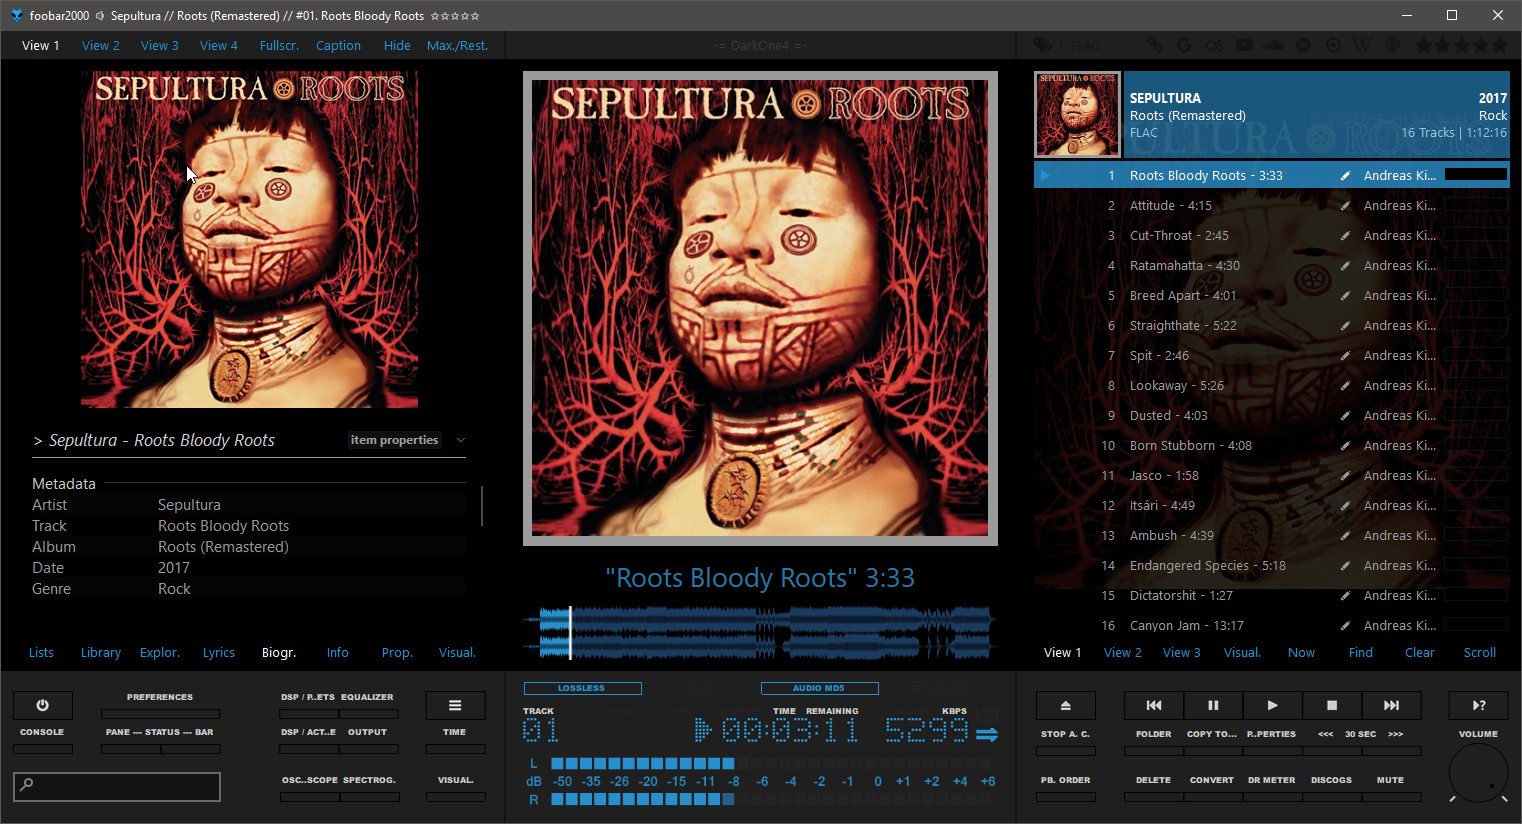1522x824 pixels.
Task: Click the Metadata panel scrollbar
Action: tap(482, 506)
